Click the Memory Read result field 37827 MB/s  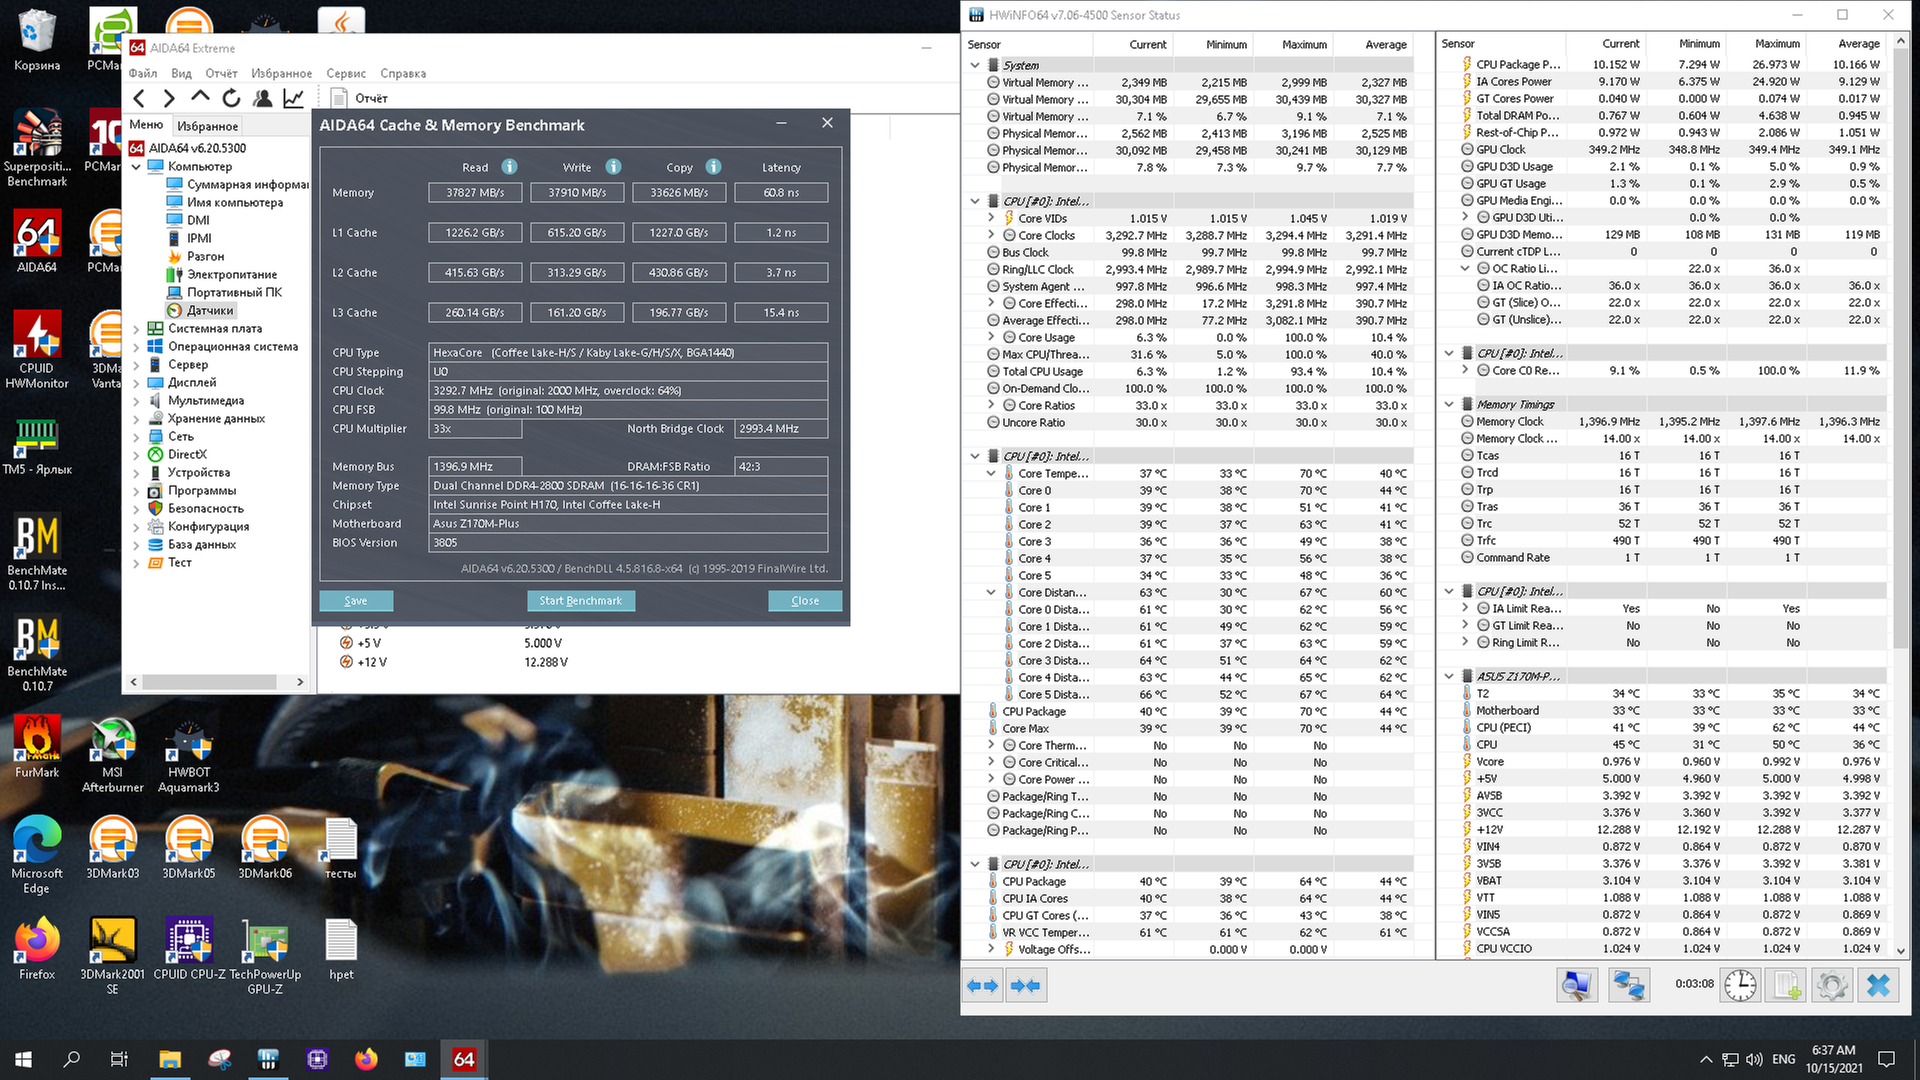click(475, 193)
